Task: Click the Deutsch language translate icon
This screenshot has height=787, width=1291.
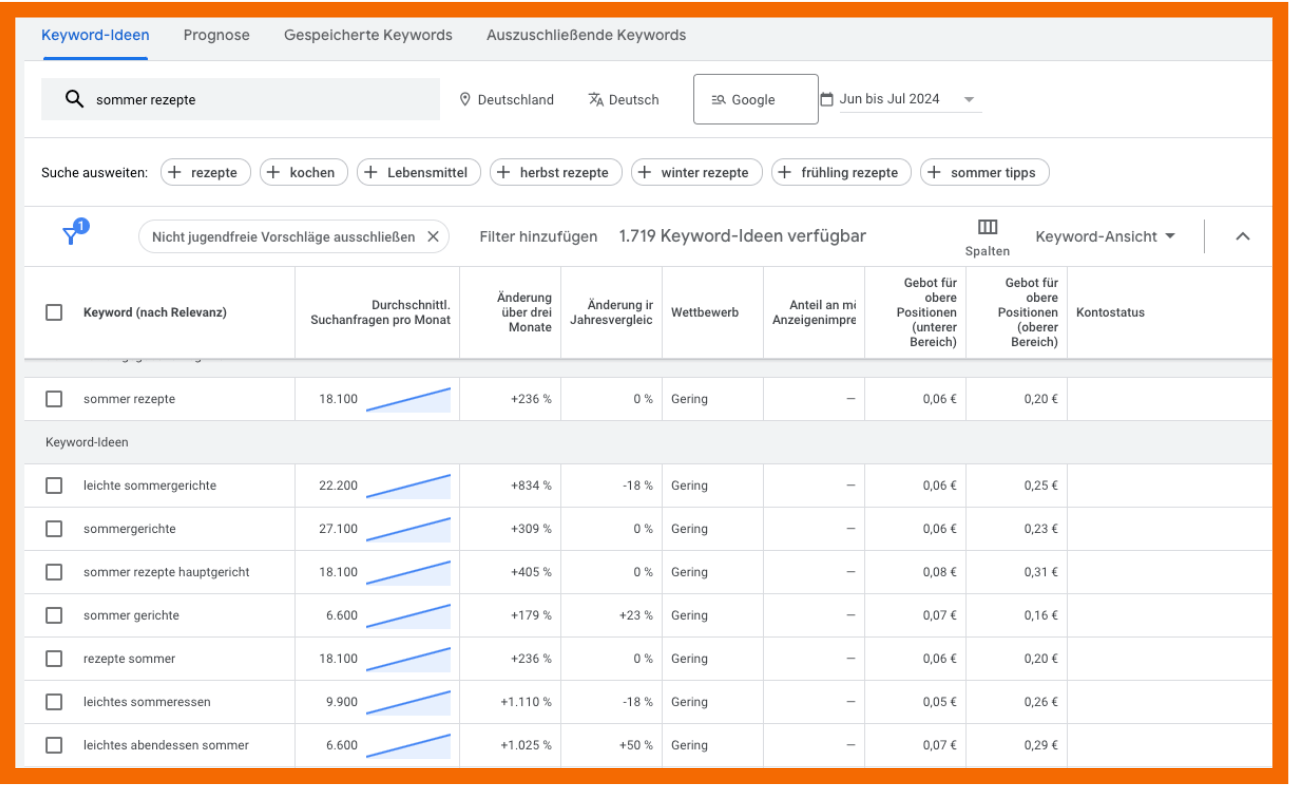Action: click(x=596, y=99)
